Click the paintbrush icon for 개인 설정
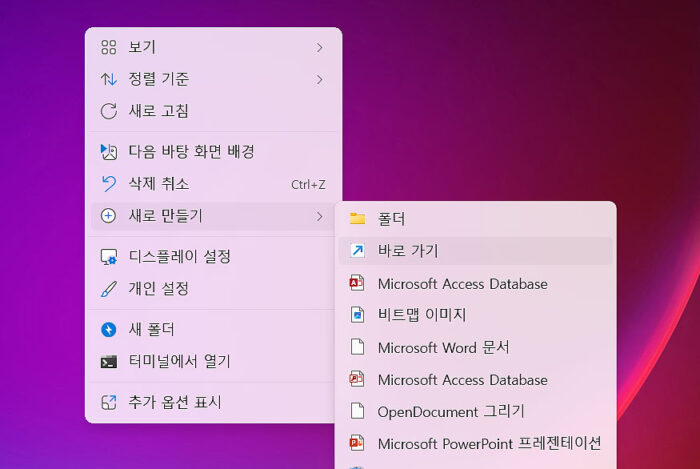This screenshot has width=700, height=469. pos(108,289)
